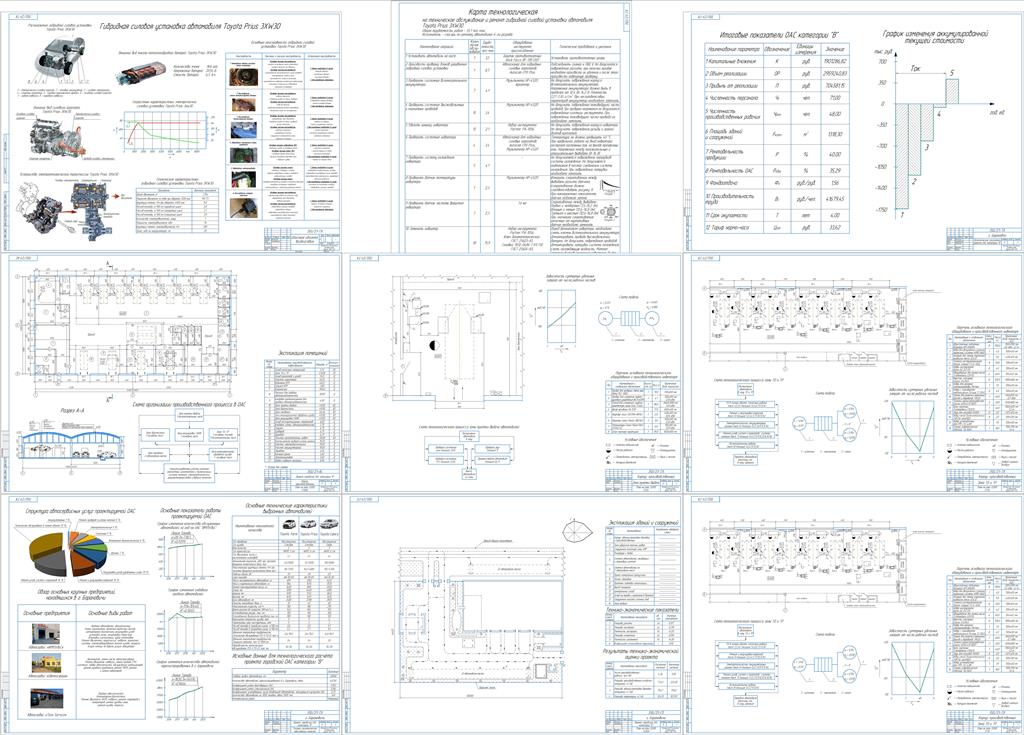1024x735 pixels.
Task: Click the 'Toyota Prius' car image in the specs table
Action: 310,525
